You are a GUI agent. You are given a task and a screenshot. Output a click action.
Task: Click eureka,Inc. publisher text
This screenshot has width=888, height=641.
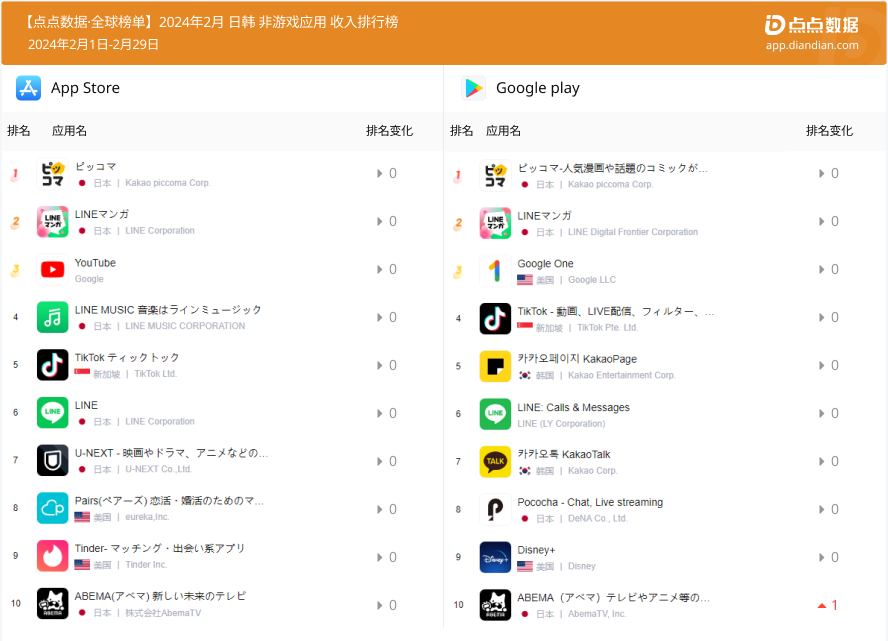click(x=147, y=517)
